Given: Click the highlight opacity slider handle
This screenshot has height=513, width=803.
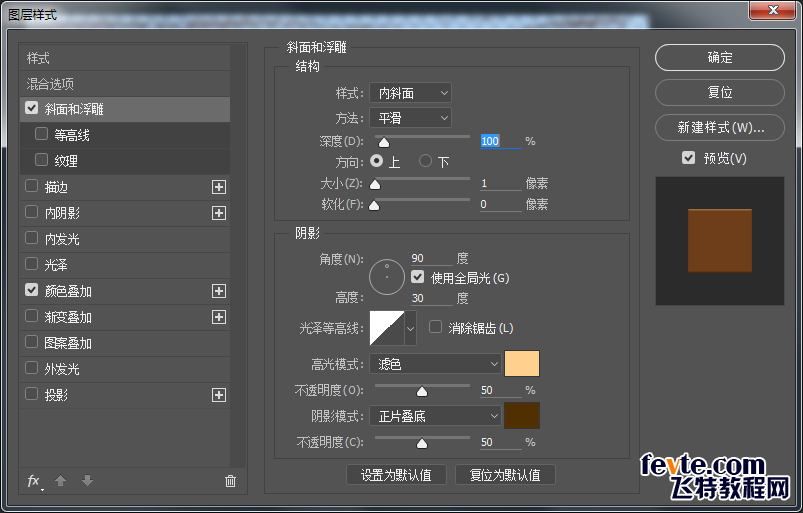Looking at the screenshot, I should click(x=422, y=392).
